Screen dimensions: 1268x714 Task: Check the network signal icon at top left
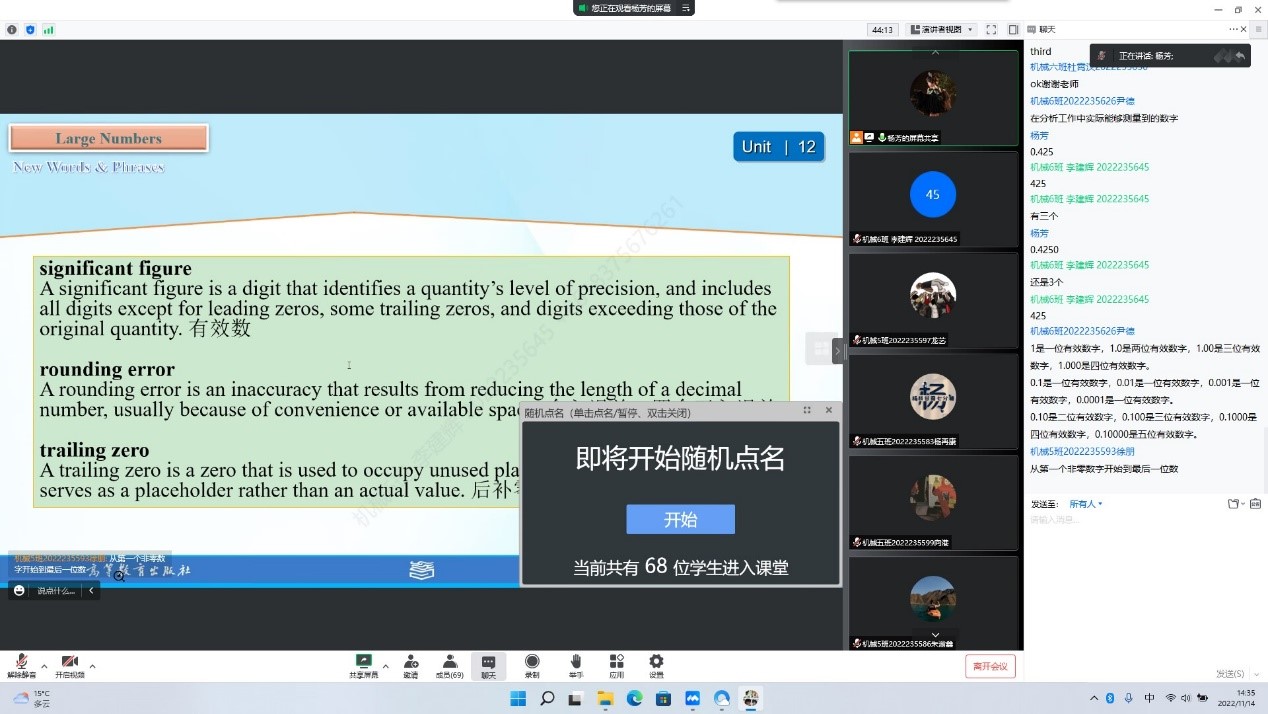click(48, 30)
